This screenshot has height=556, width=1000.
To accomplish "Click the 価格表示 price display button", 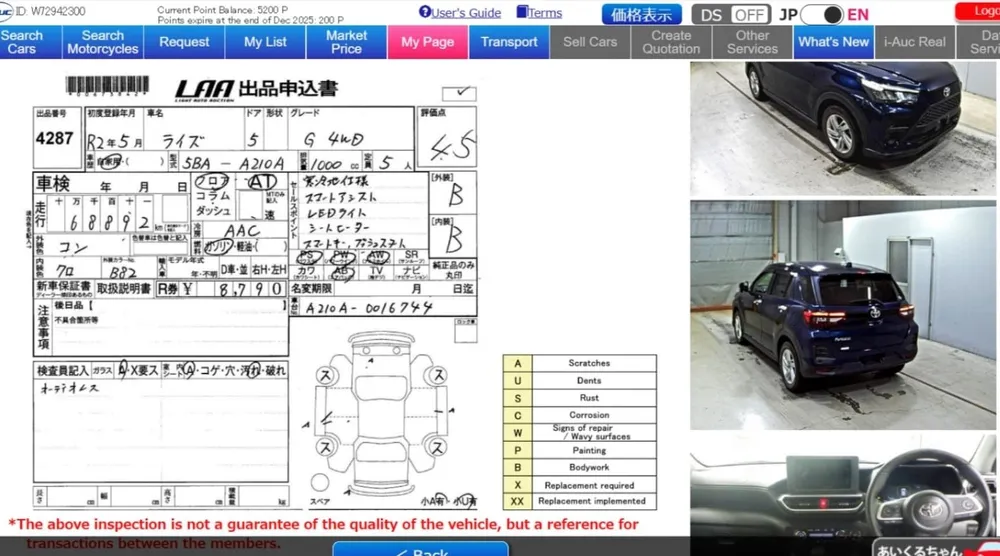I will pos(641,15).
